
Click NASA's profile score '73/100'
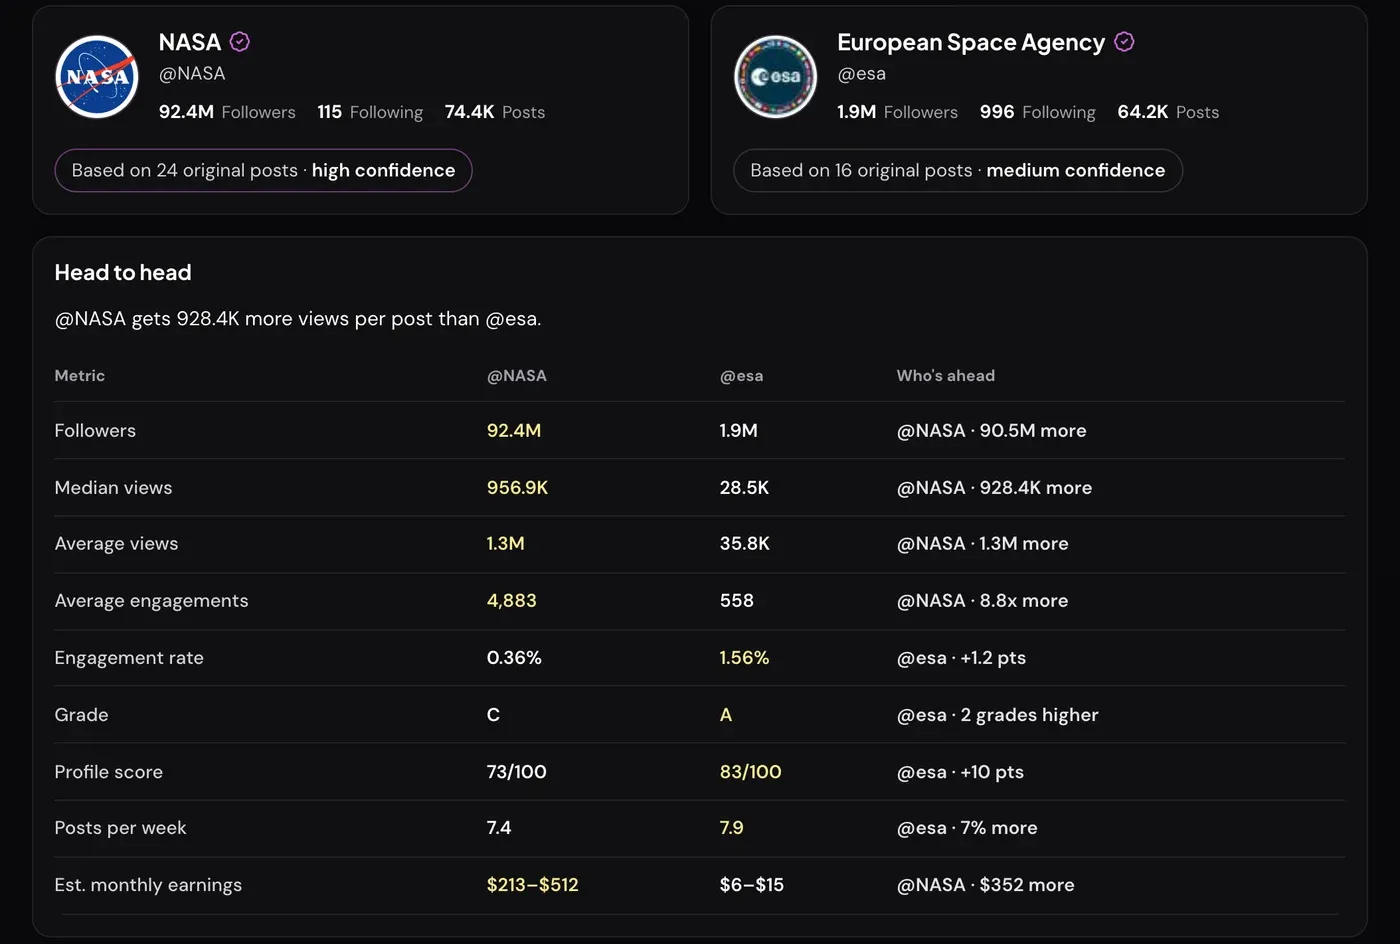point(517,772)
